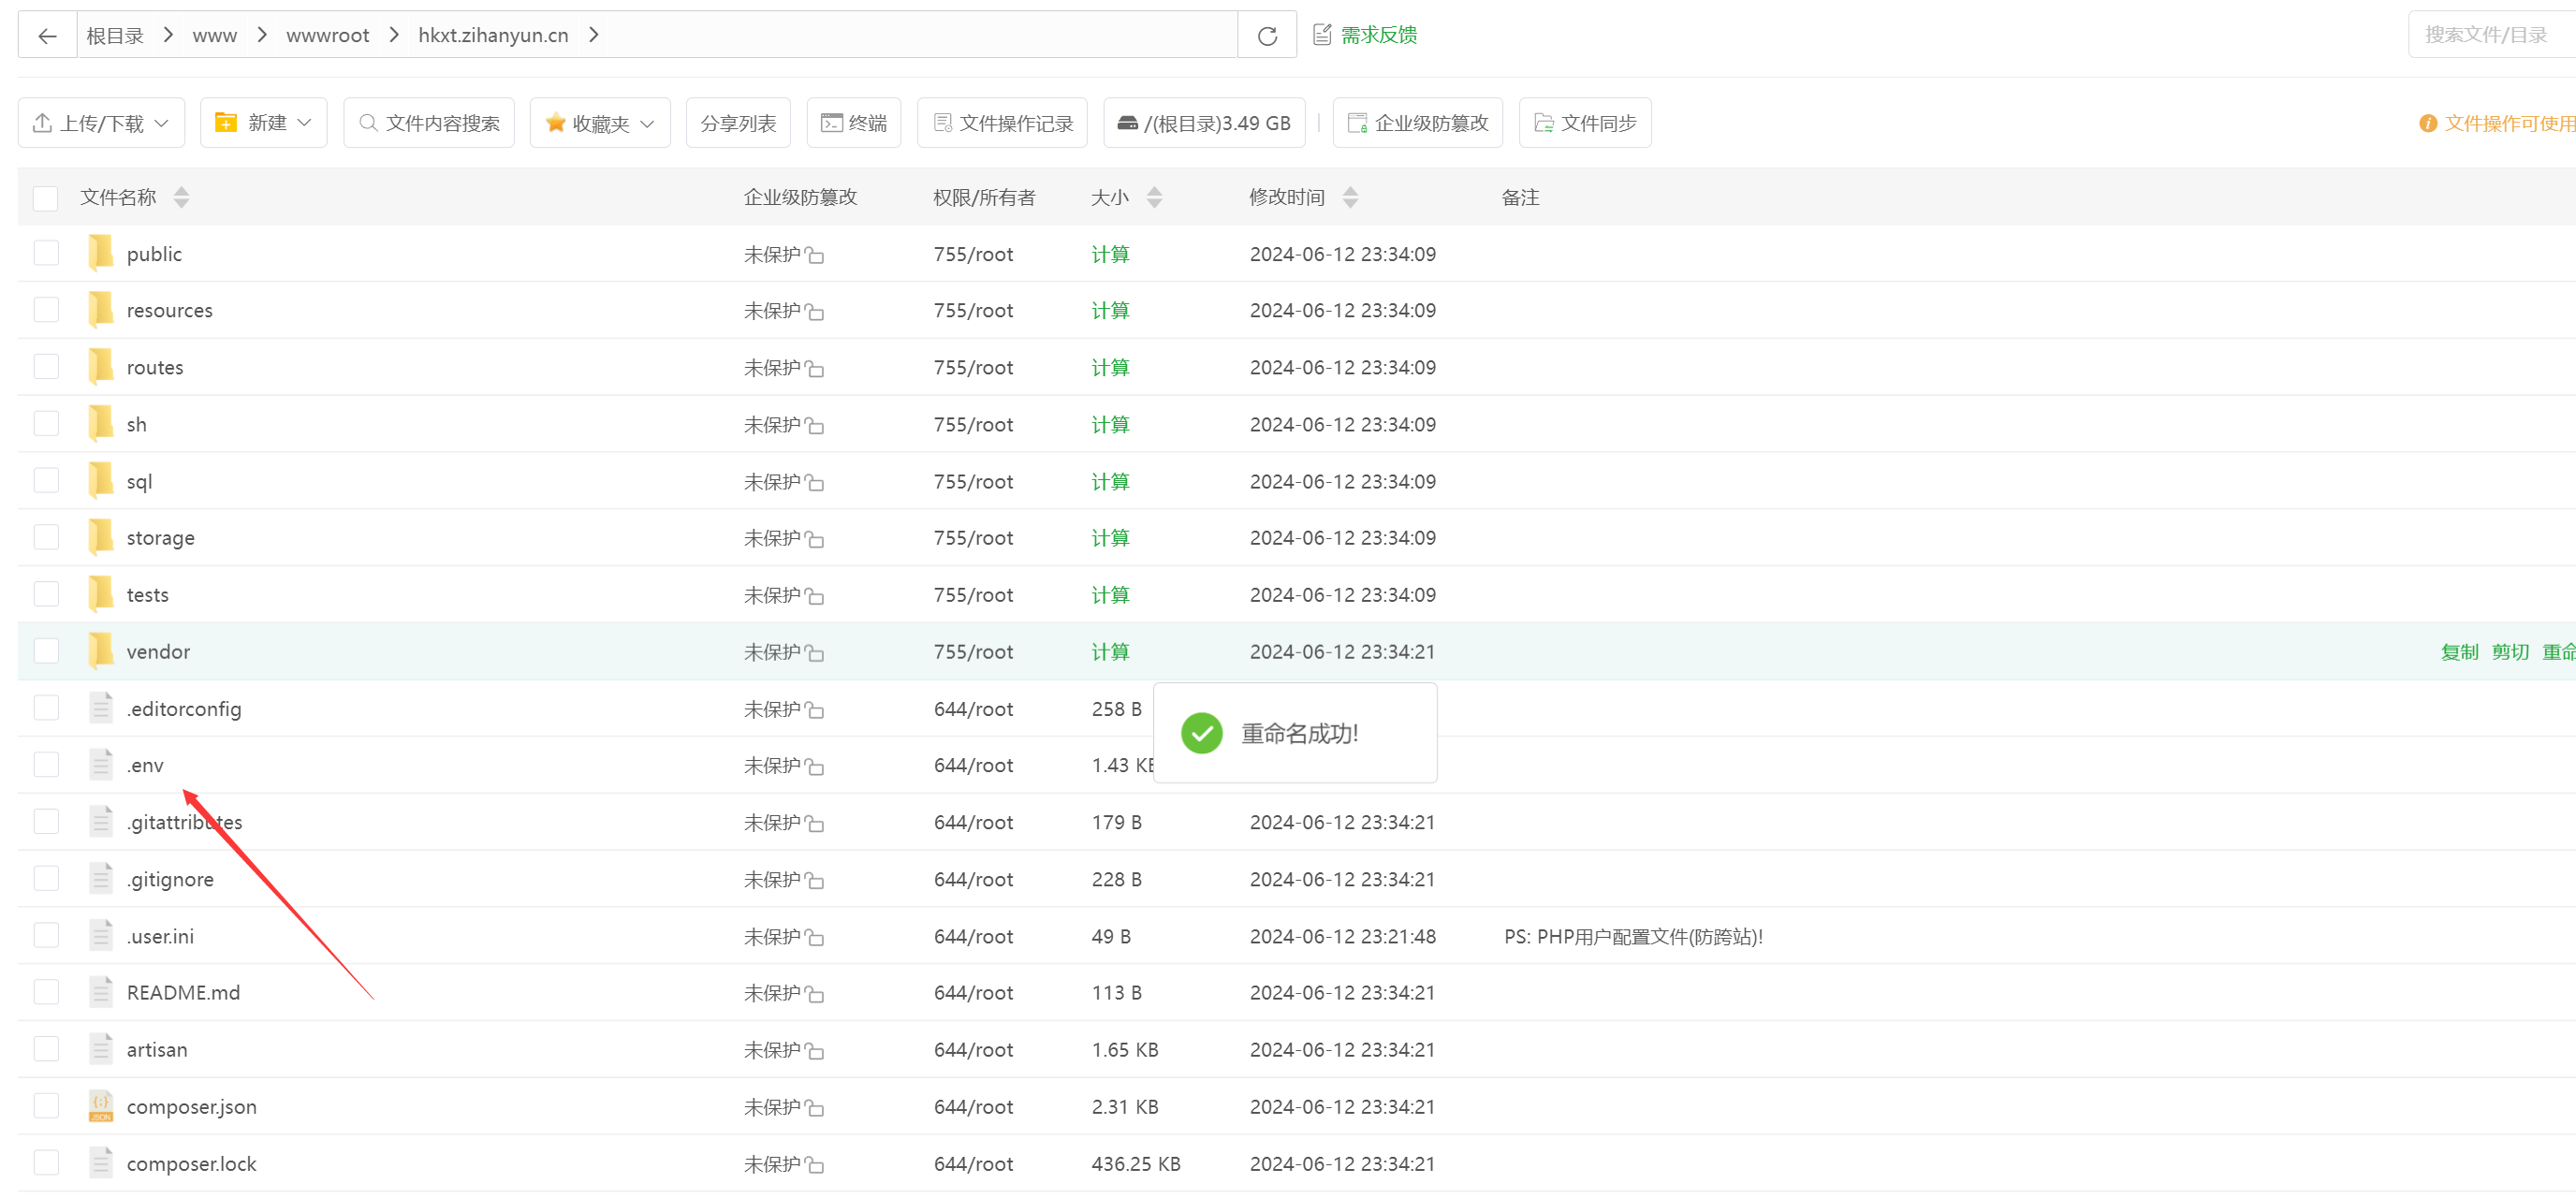2576x1198 pixels.
Task: Click the 需求反馈 link
Action: point(1365,35)
